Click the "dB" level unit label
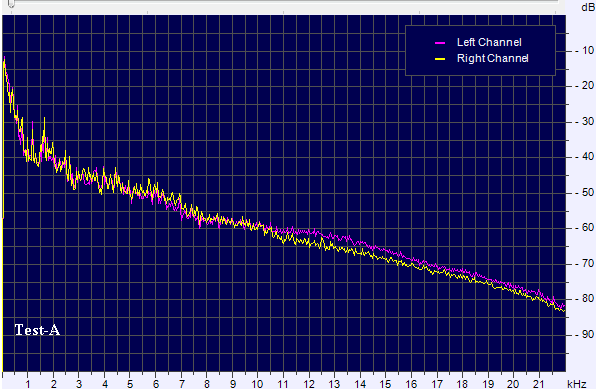 [588, 7]
